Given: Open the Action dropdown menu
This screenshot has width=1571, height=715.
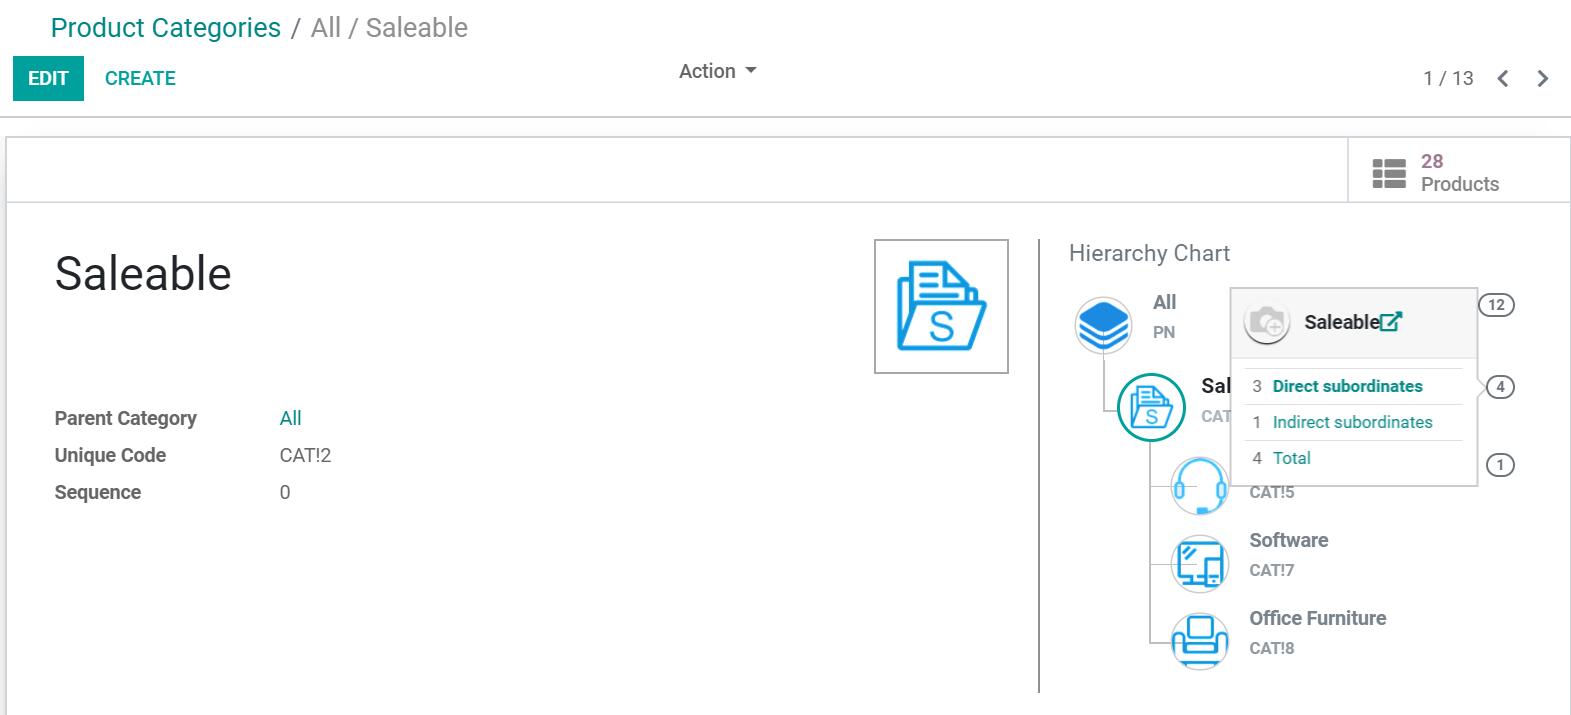Looking at the screenshot, I should point(717,71).
